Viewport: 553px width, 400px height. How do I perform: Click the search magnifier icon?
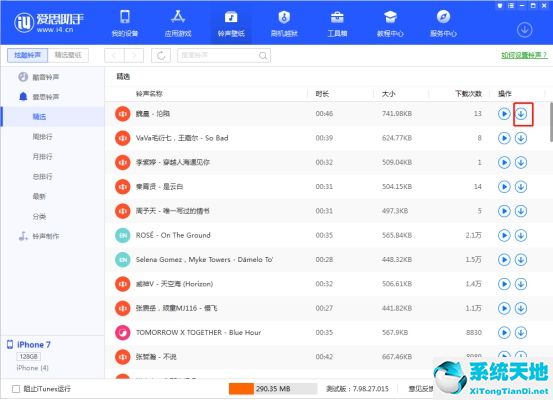tap(263, 56)
